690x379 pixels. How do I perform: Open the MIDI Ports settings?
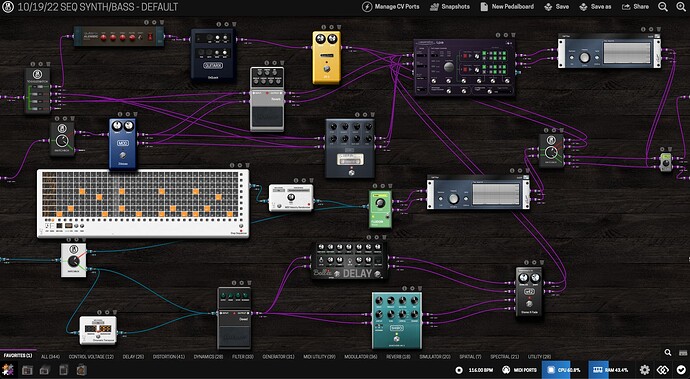(519, 370)
